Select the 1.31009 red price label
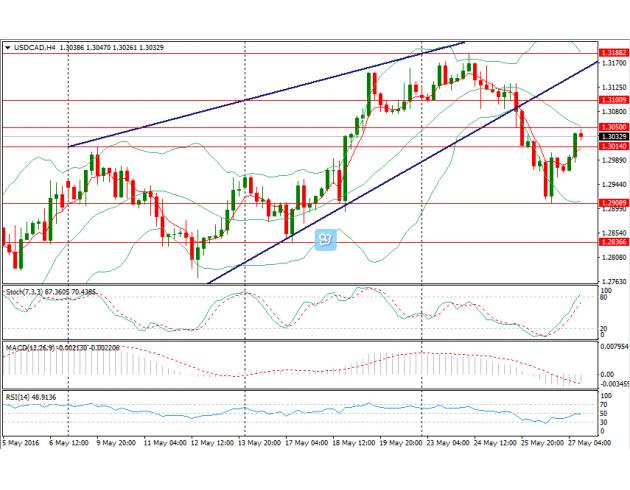Screen dimensions: 630x490 pos(612,100)
